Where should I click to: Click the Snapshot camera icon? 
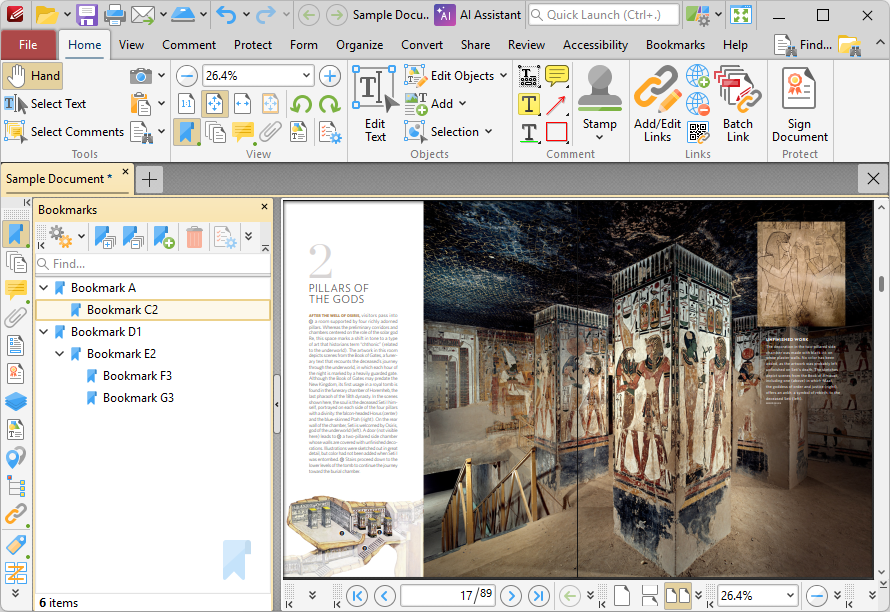140,76
